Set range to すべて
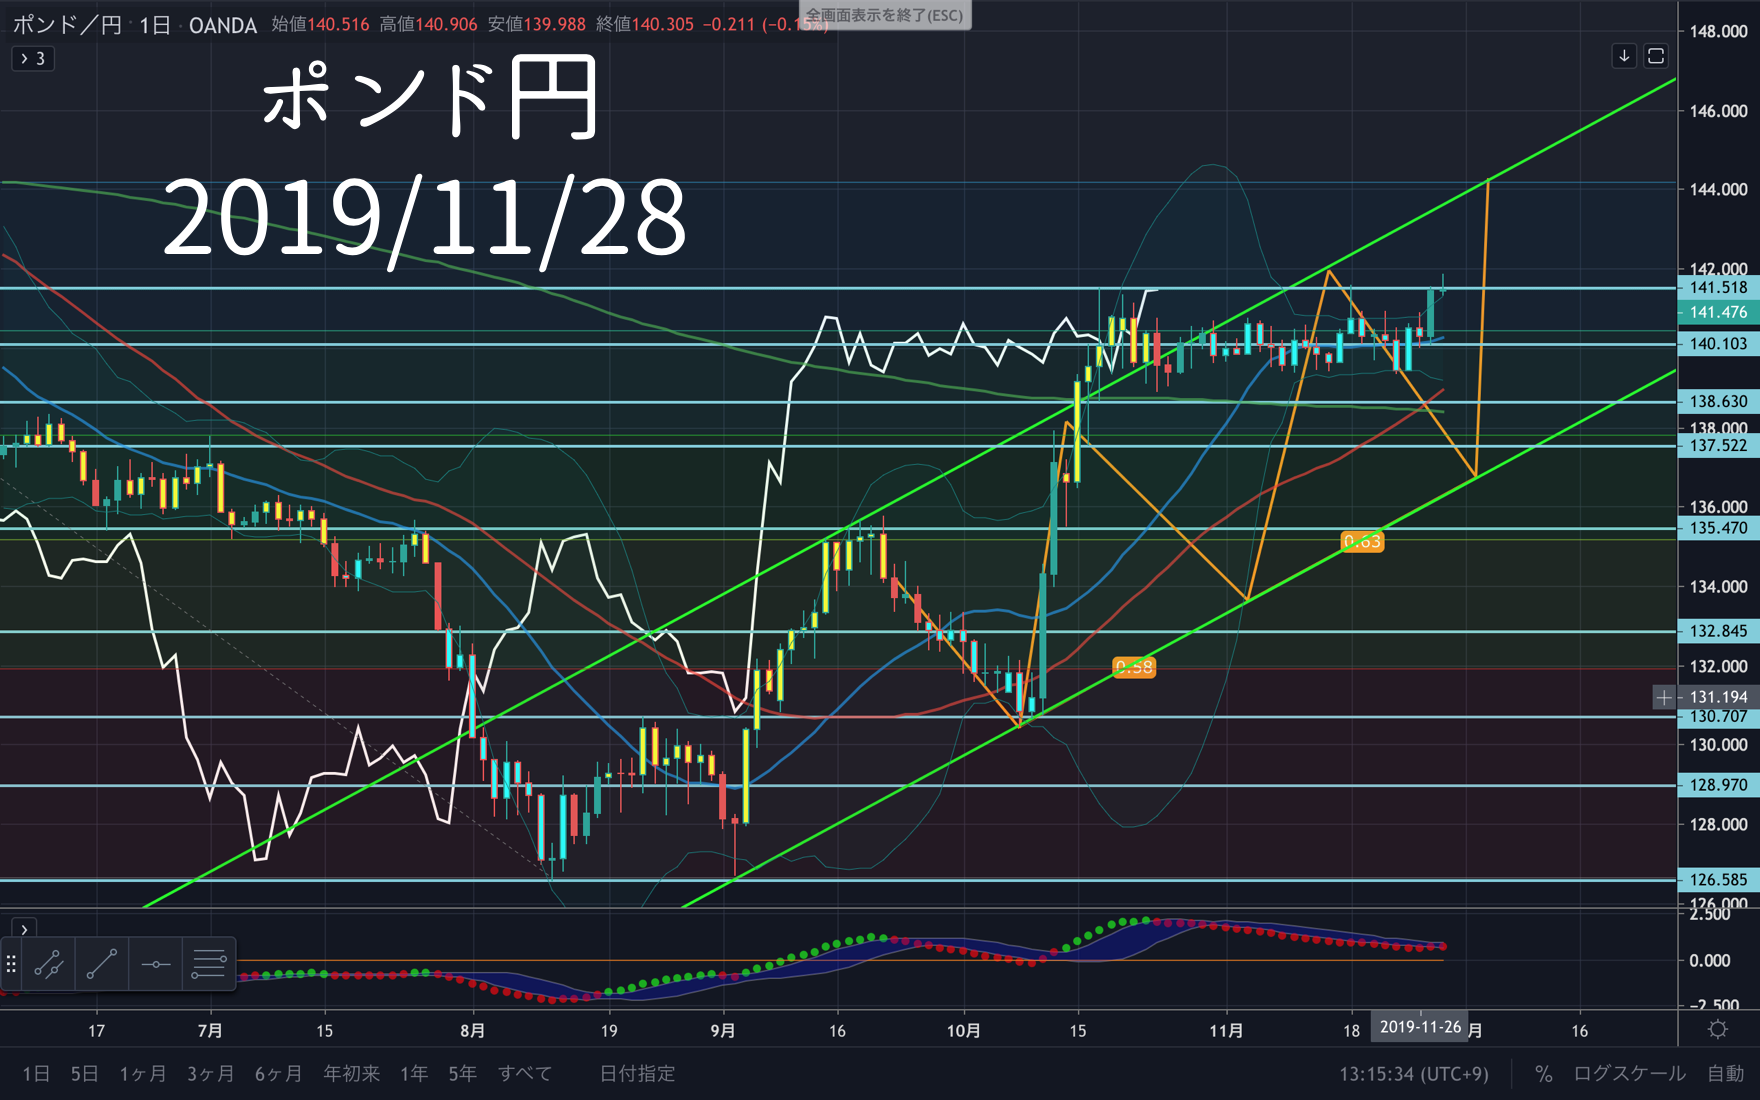Viewport: 1760px width, 1100px height. [525, 1073]
